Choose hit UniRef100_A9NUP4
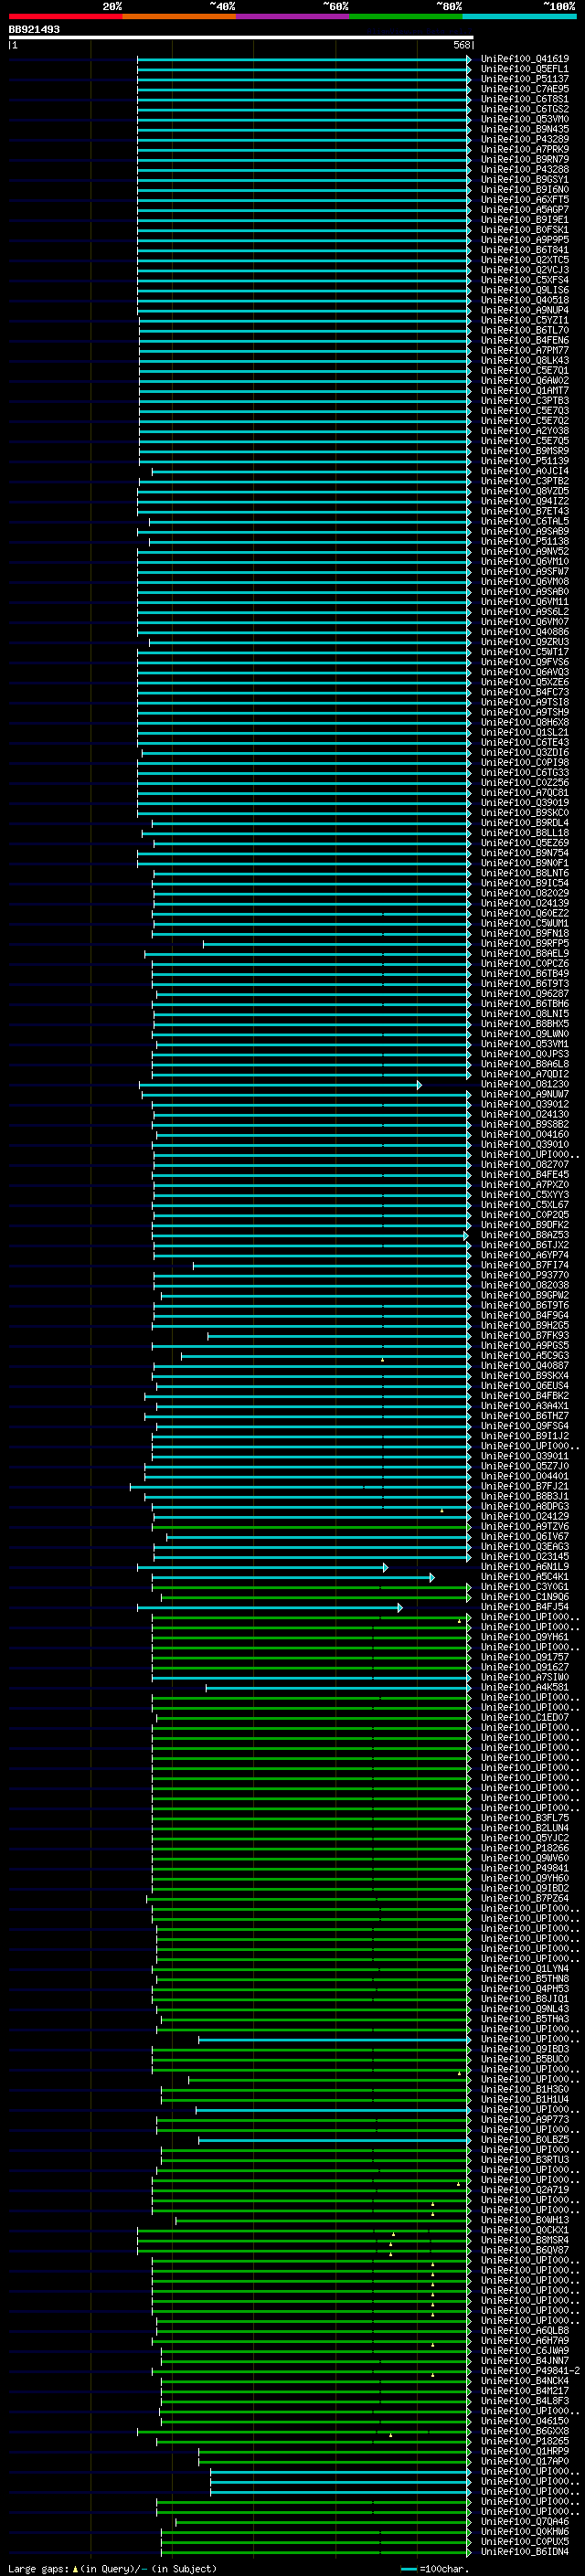This screenshot has width=585, height=2576. pyautogui.click(x=524, y=310)
